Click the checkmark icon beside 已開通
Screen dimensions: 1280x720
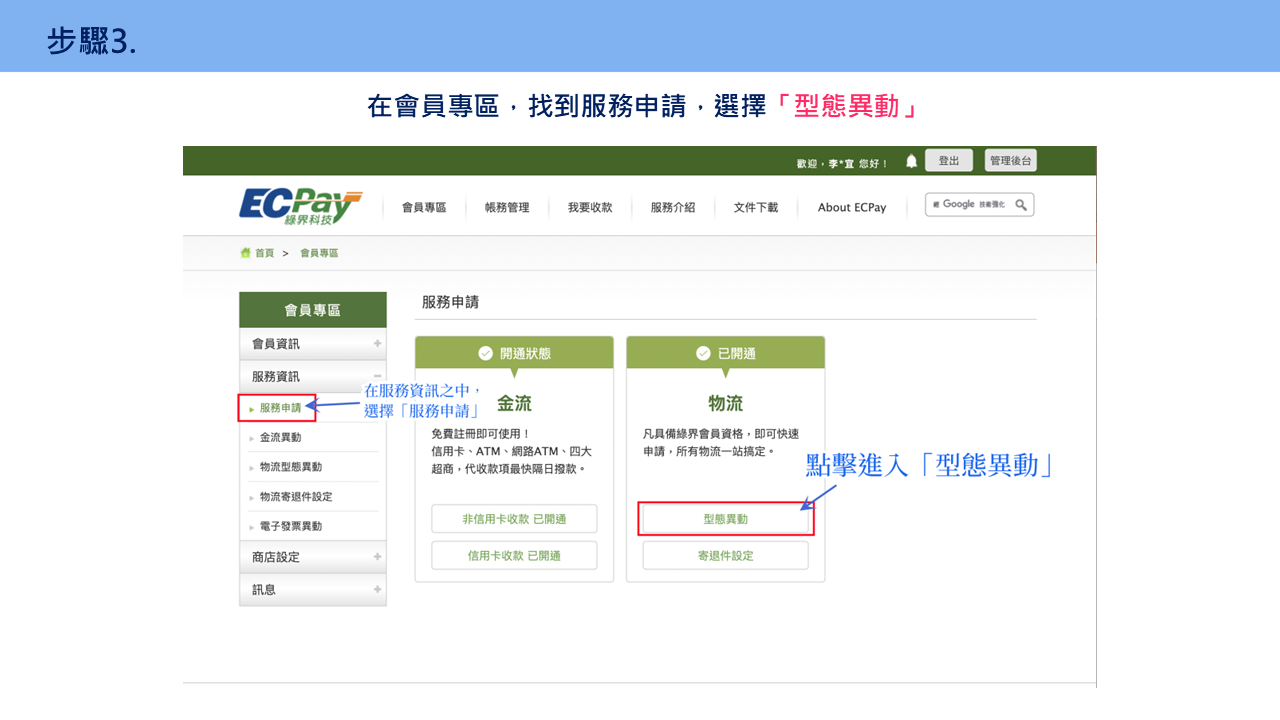coord(704,353)
